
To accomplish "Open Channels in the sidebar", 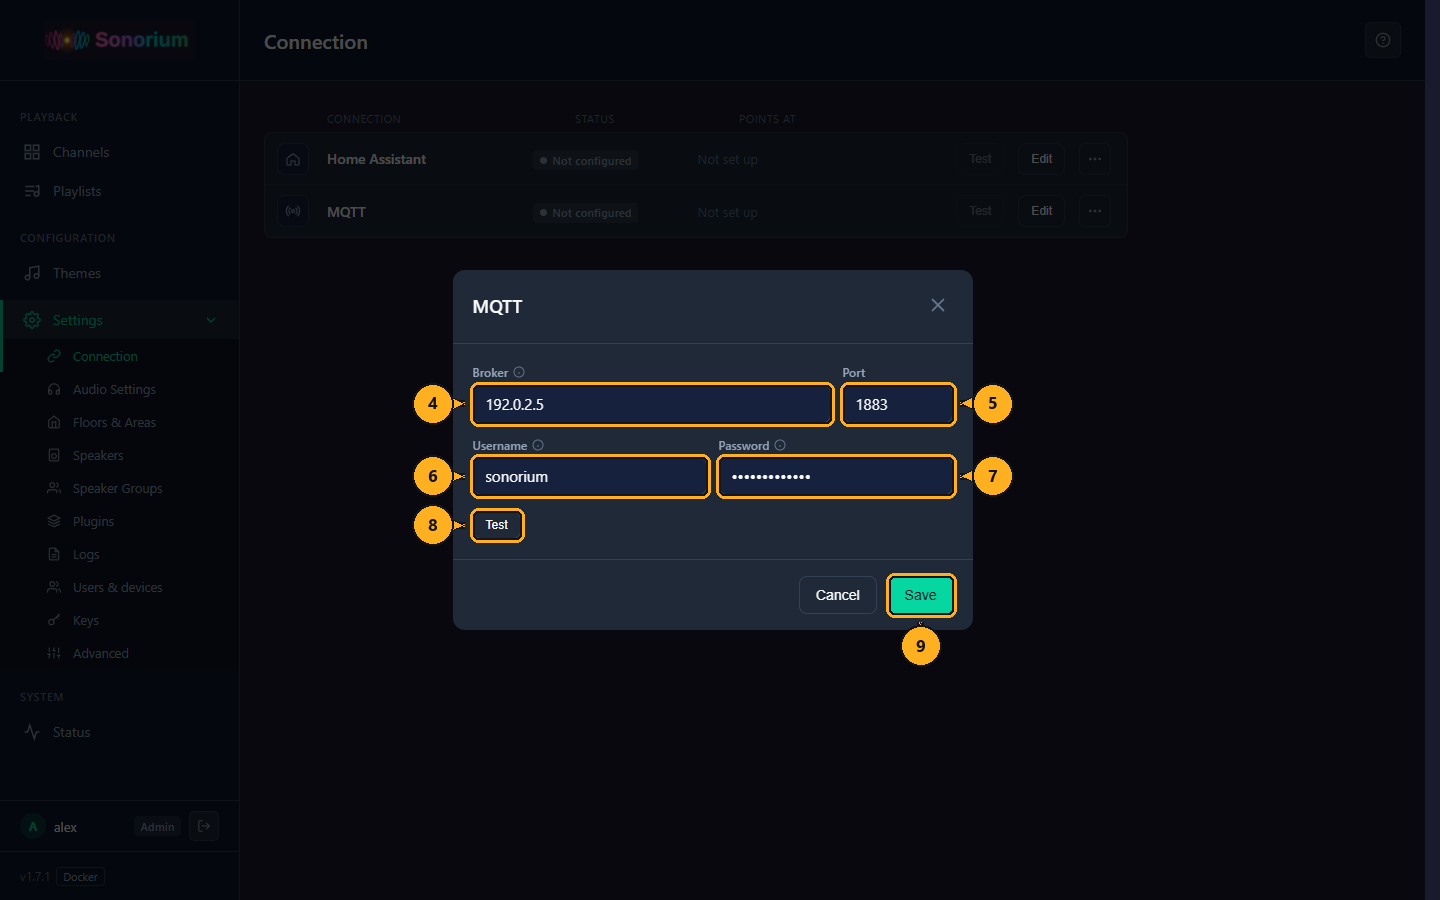I will 120,152.
